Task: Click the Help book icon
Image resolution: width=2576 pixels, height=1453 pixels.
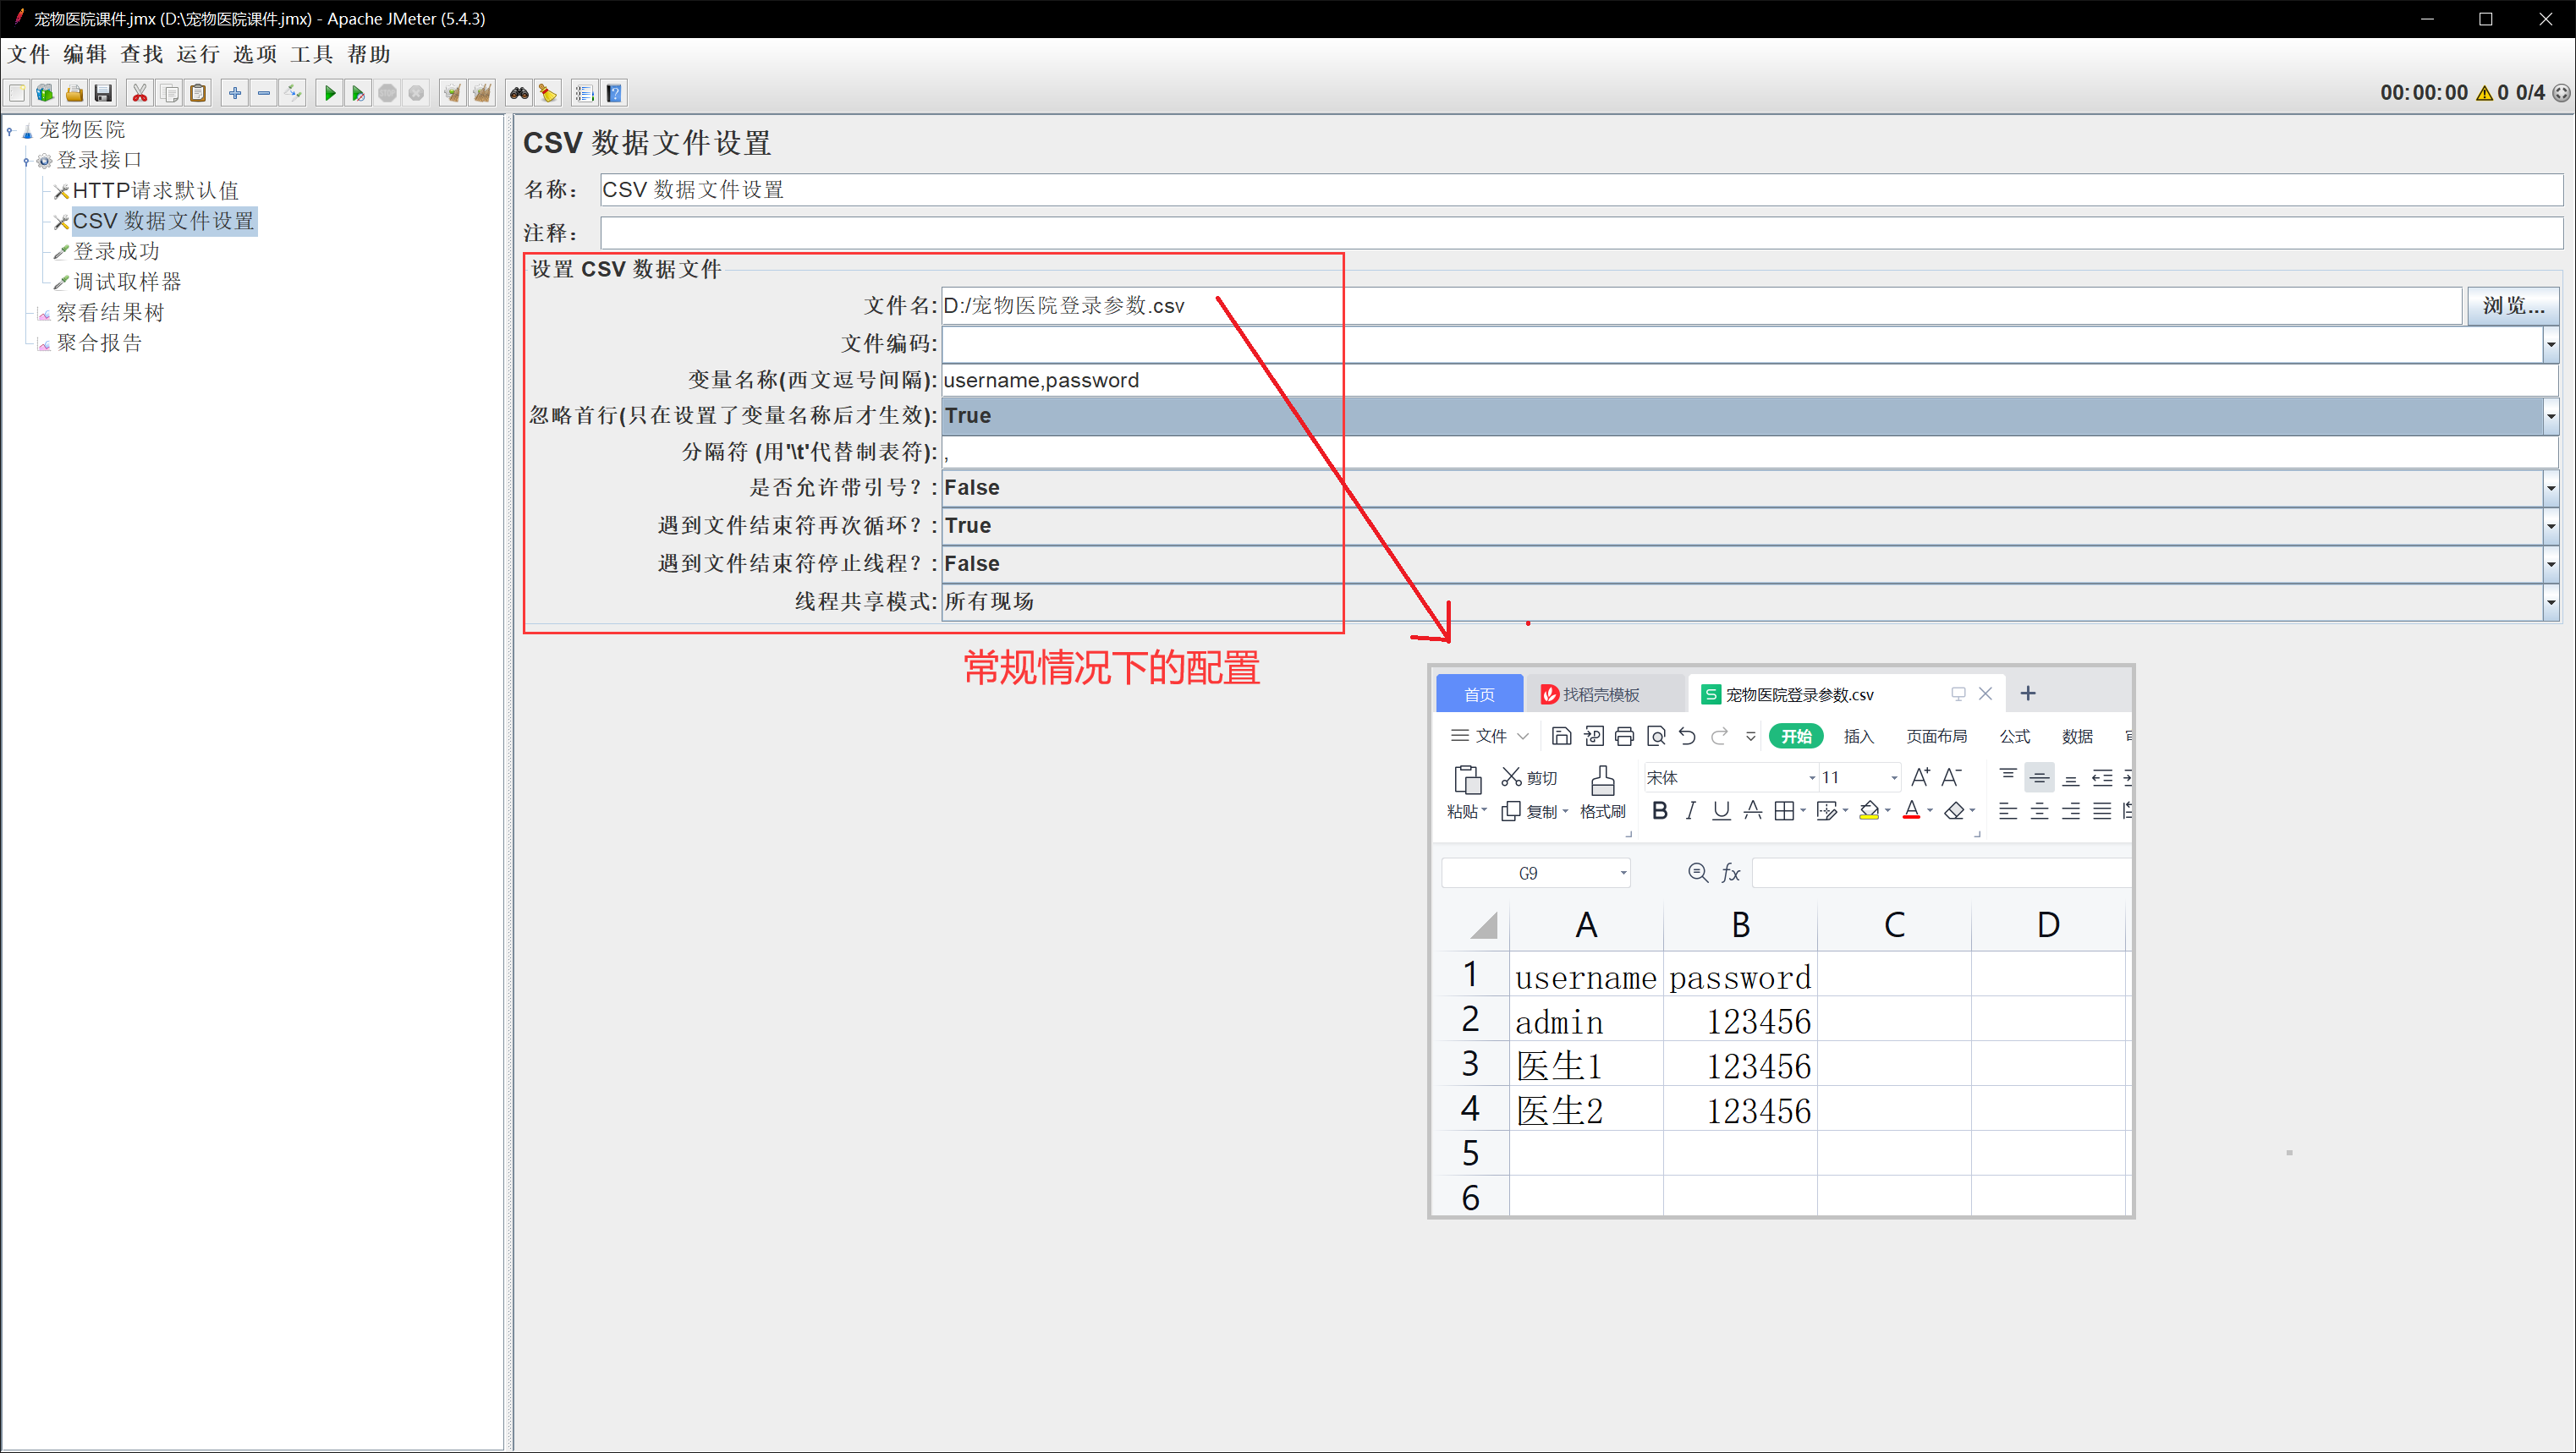Action: pyautogui.click(x=614, y=93)
